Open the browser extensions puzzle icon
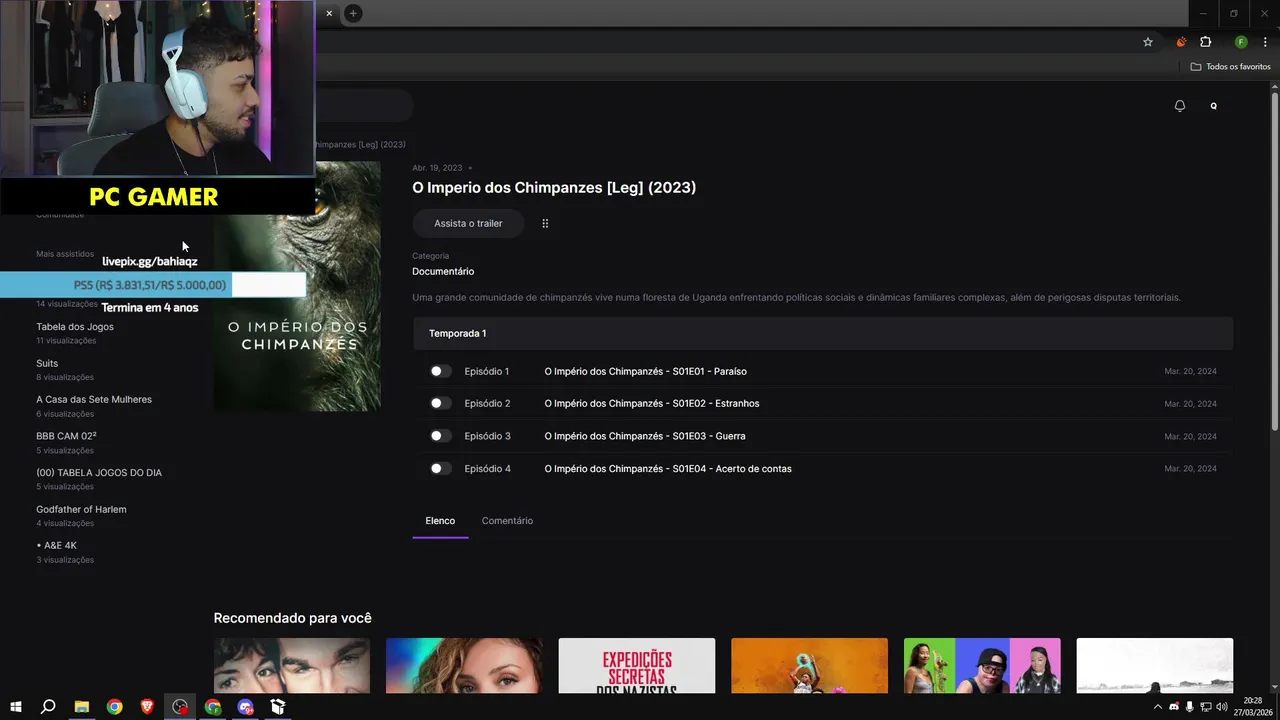 [1206, 42]
